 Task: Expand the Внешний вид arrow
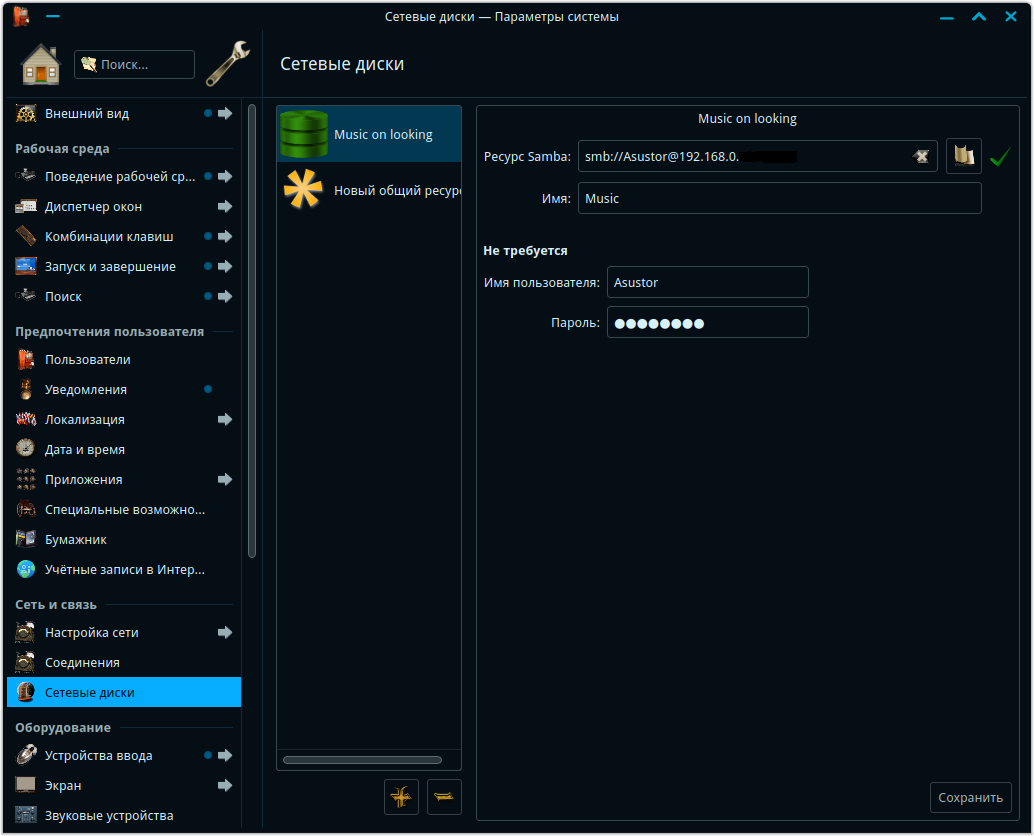click(x=225, y=114)
